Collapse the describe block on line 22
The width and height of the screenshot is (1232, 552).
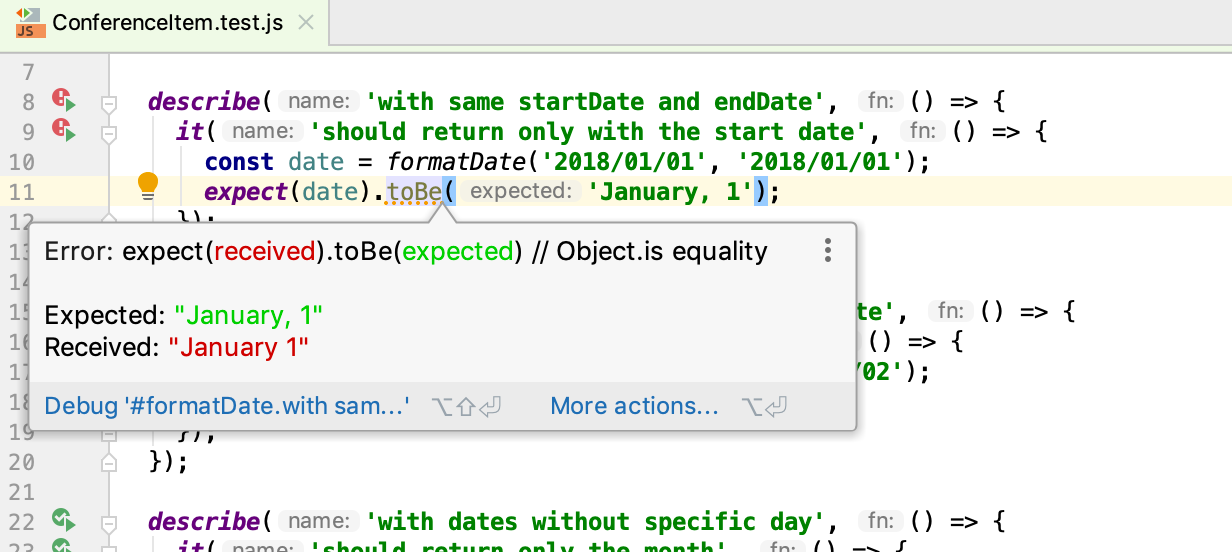(x=110, y=523)
